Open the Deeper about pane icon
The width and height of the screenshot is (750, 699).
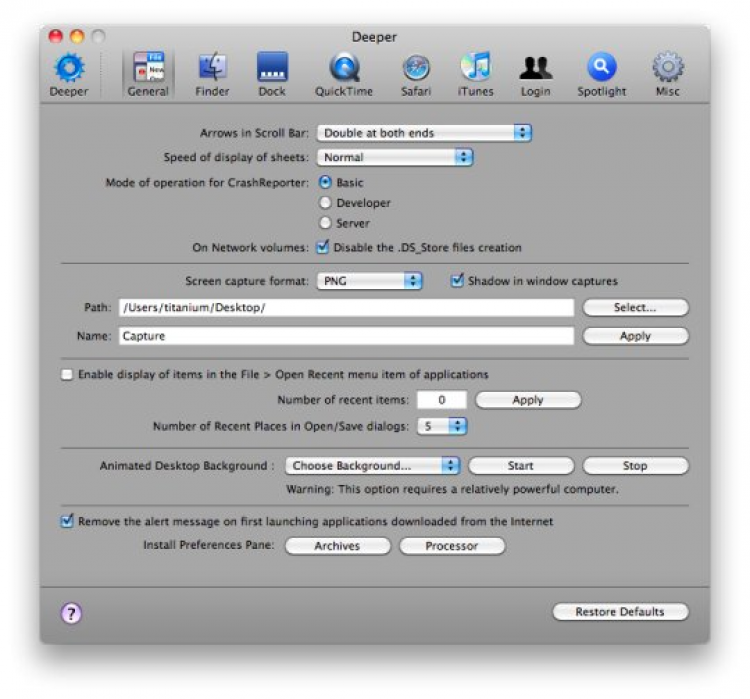pyautogui.click(x=69, y=74)
